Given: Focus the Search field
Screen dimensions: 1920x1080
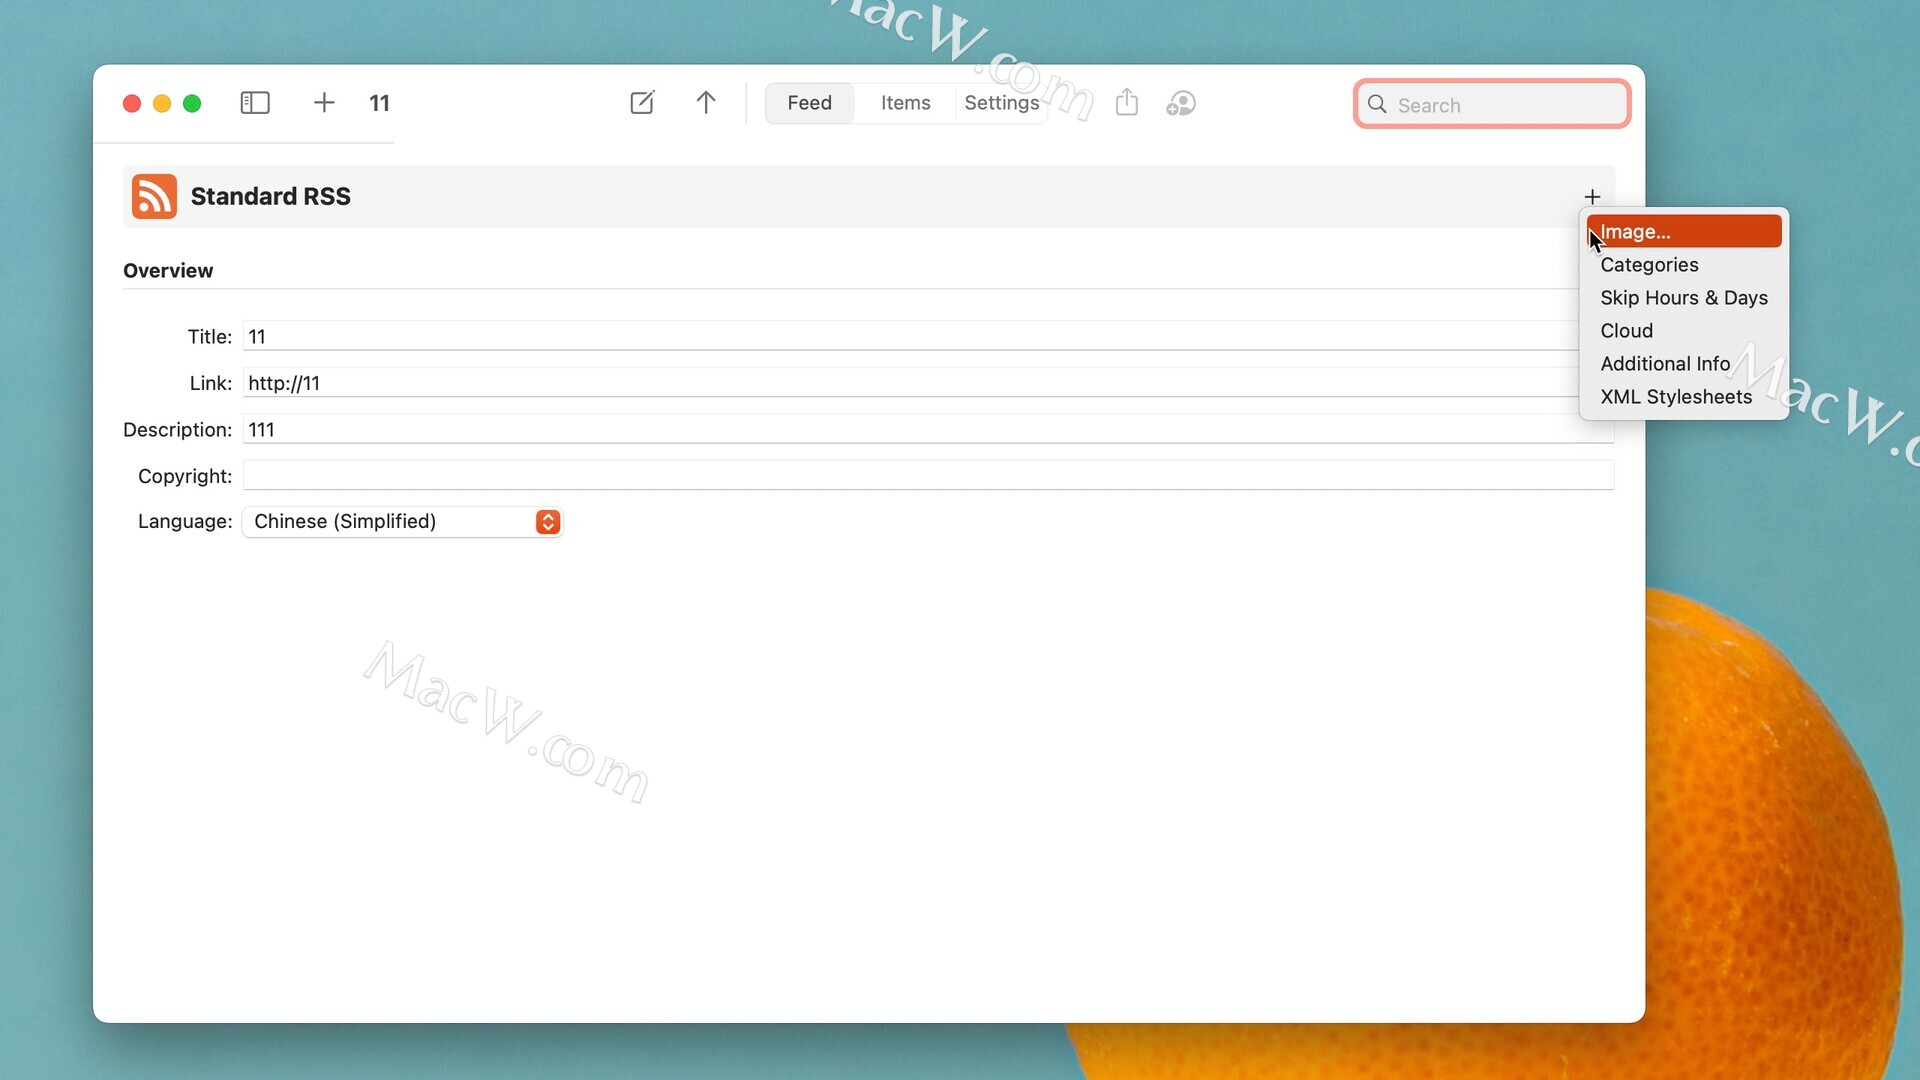Looking at the screenshot, I should click(1492, 104).
